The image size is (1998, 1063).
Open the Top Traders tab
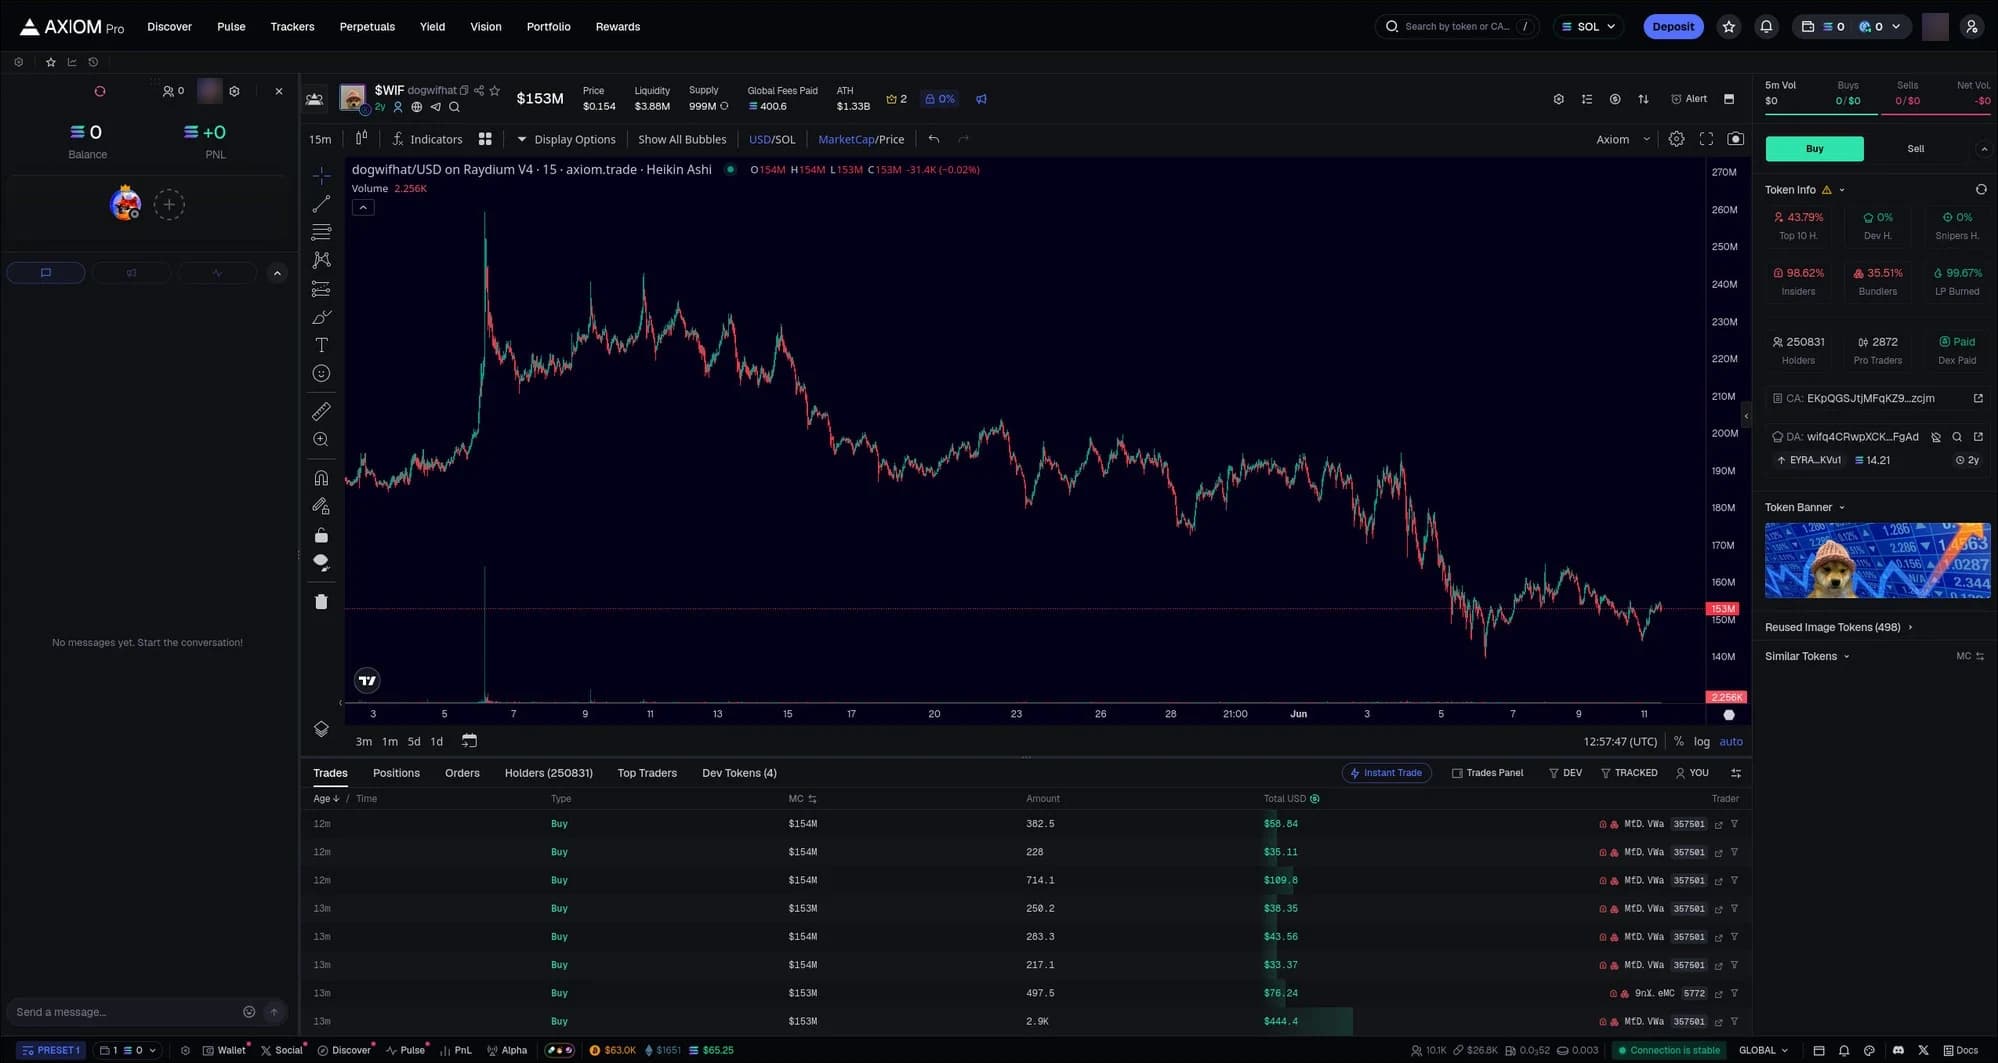[x=647, y=773]
